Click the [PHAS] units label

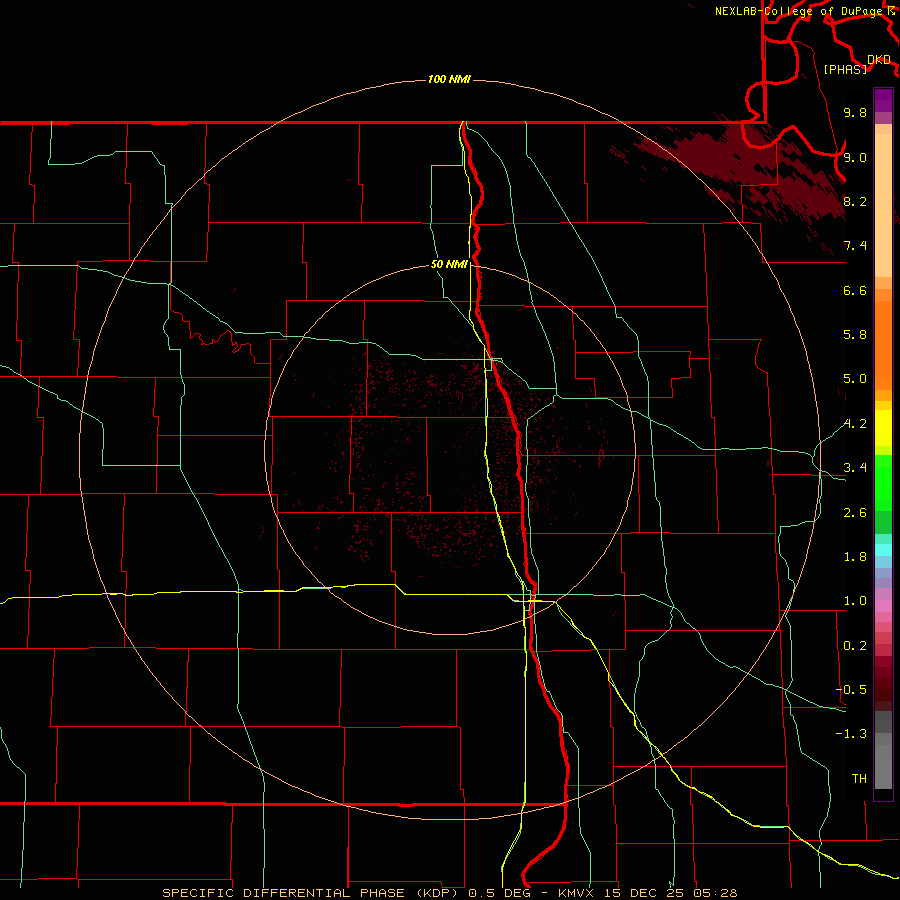[845, 69]
